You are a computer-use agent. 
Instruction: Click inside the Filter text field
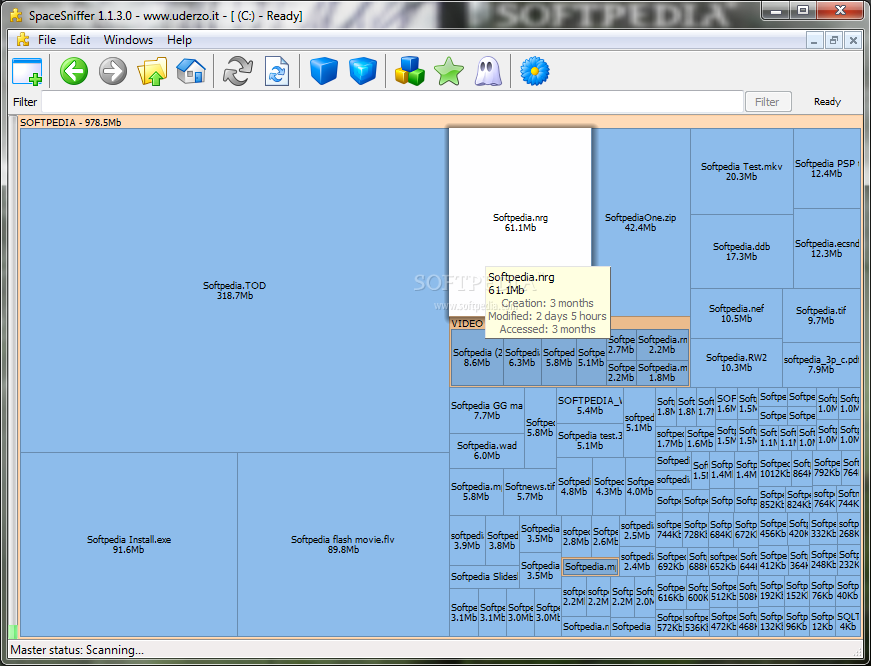point(392,102)
